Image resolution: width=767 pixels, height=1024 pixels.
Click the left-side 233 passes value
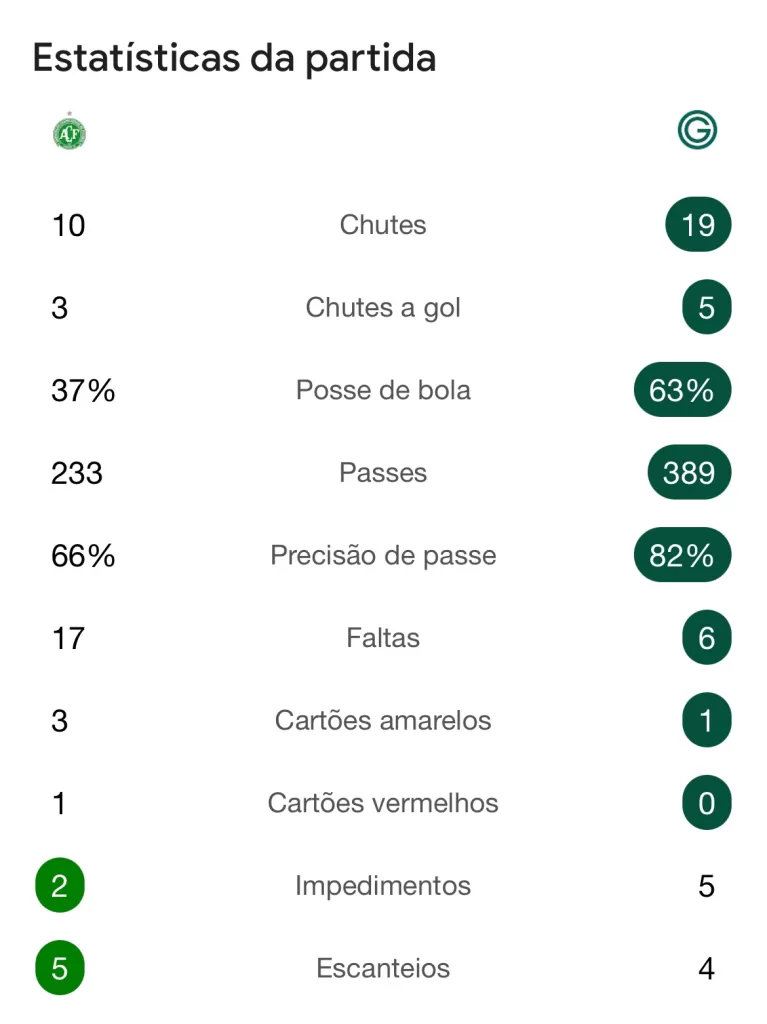coord(77,473)
